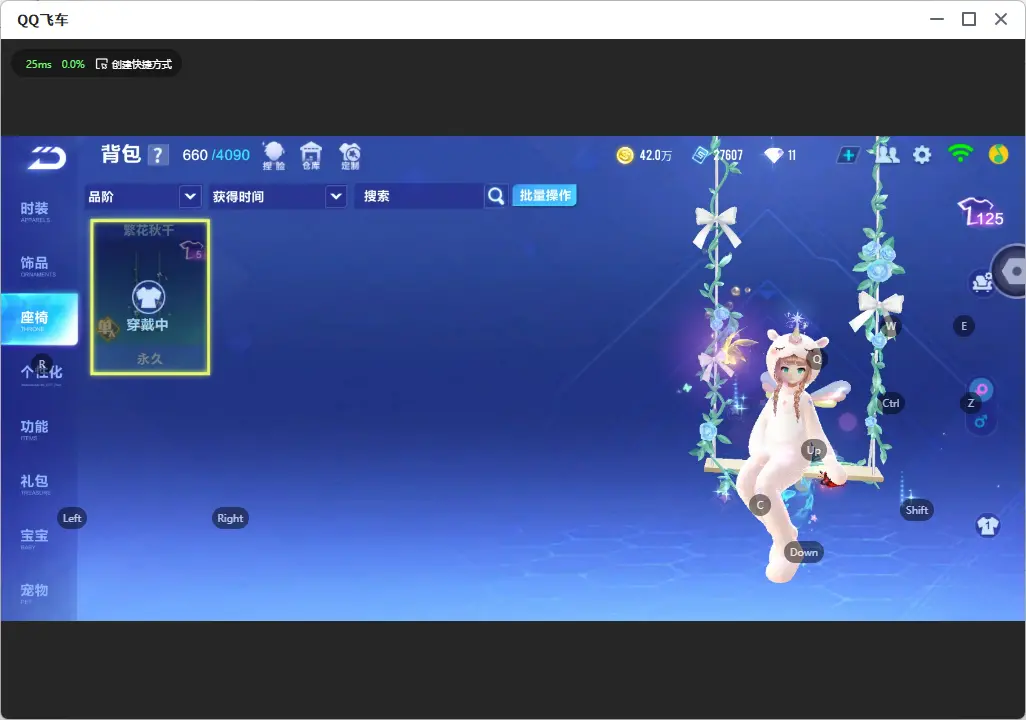Click the QQ Speed logo back icon
This screenshot has width=1026, height=720.
(47, 158)
